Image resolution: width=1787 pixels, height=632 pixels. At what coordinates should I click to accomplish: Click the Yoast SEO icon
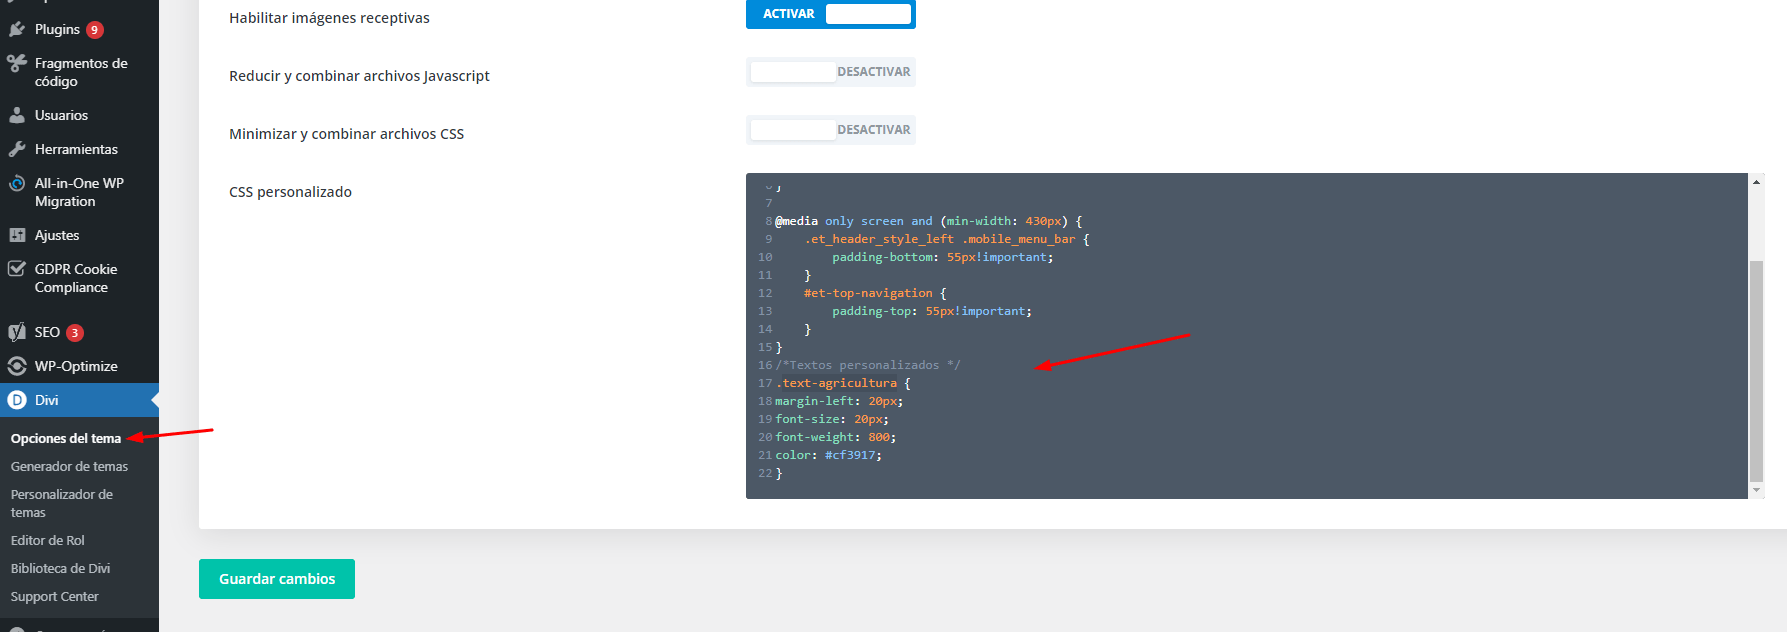[17, 332]
